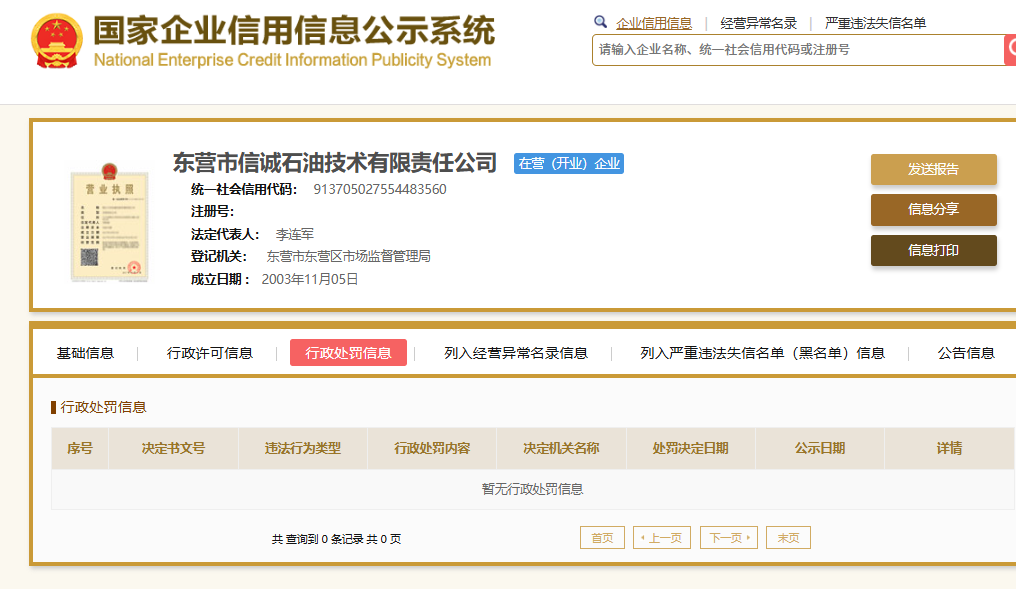Focus the enterprise name search field

pos(798,50)
